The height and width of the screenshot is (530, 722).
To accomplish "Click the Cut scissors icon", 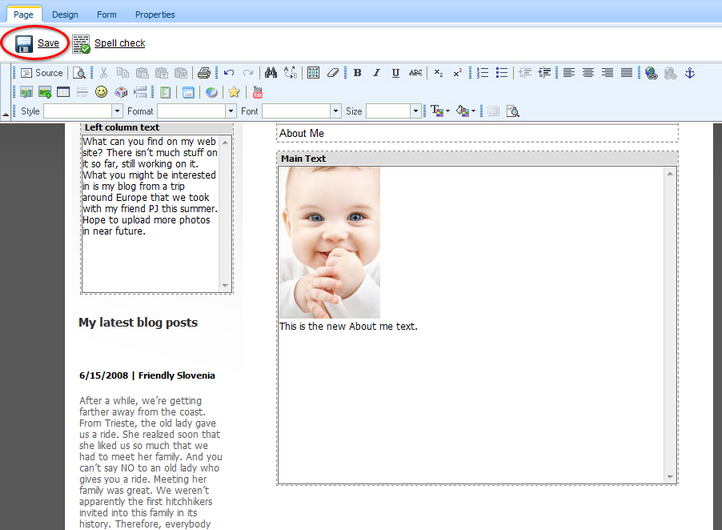I will coord(103,73).
